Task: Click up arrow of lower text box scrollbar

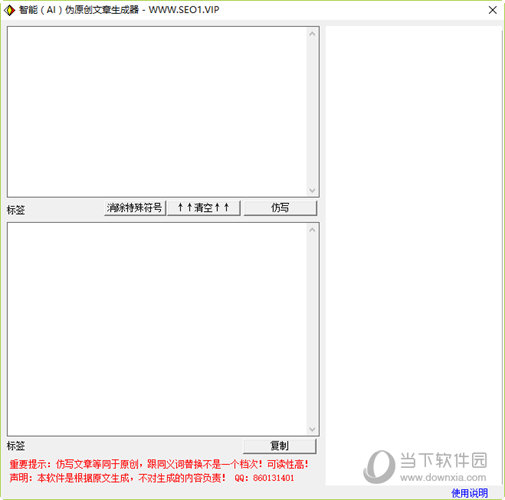Action: [312, 230]
